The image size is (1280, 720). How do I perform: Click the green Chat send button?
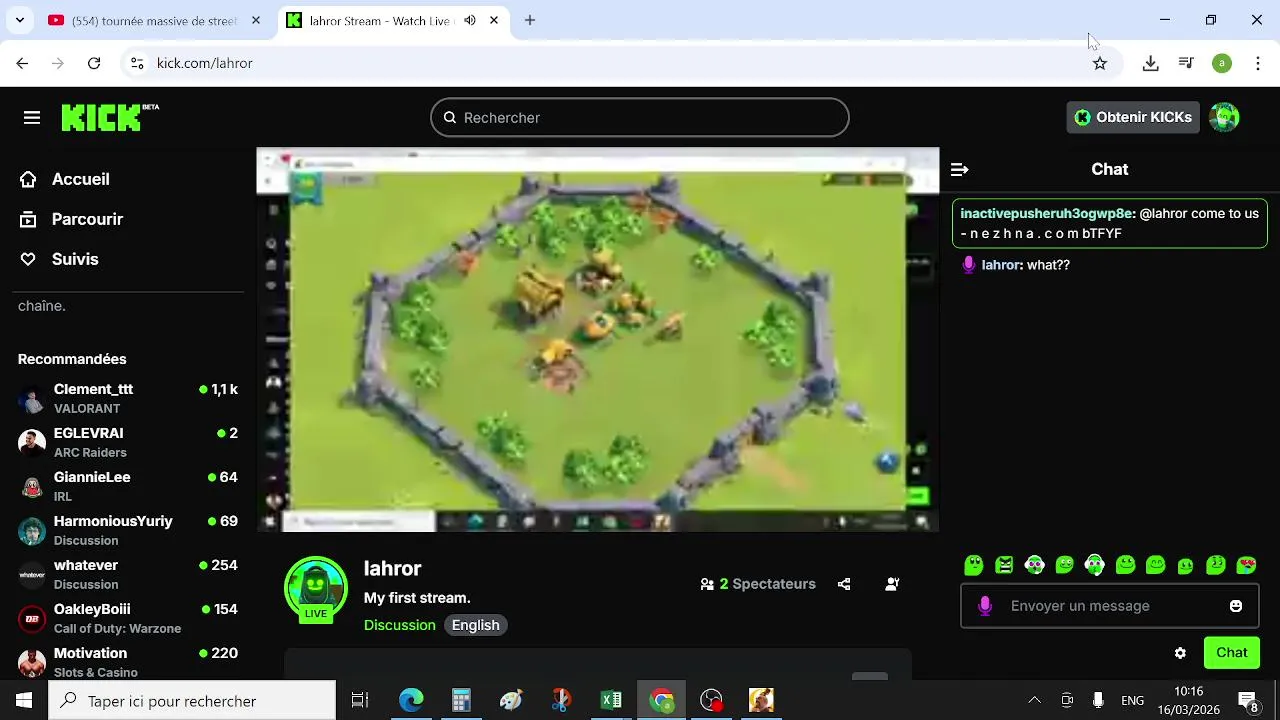tap(1232, 653)
